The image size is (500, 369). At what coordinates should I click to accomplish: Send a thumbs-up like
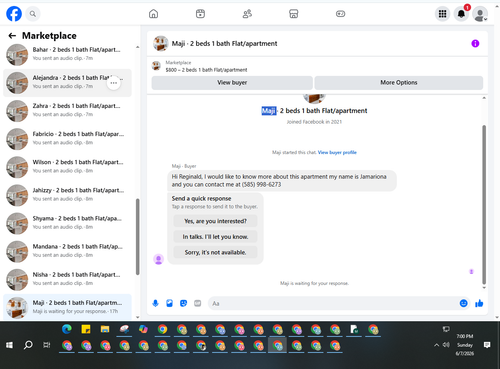(479, 303)
